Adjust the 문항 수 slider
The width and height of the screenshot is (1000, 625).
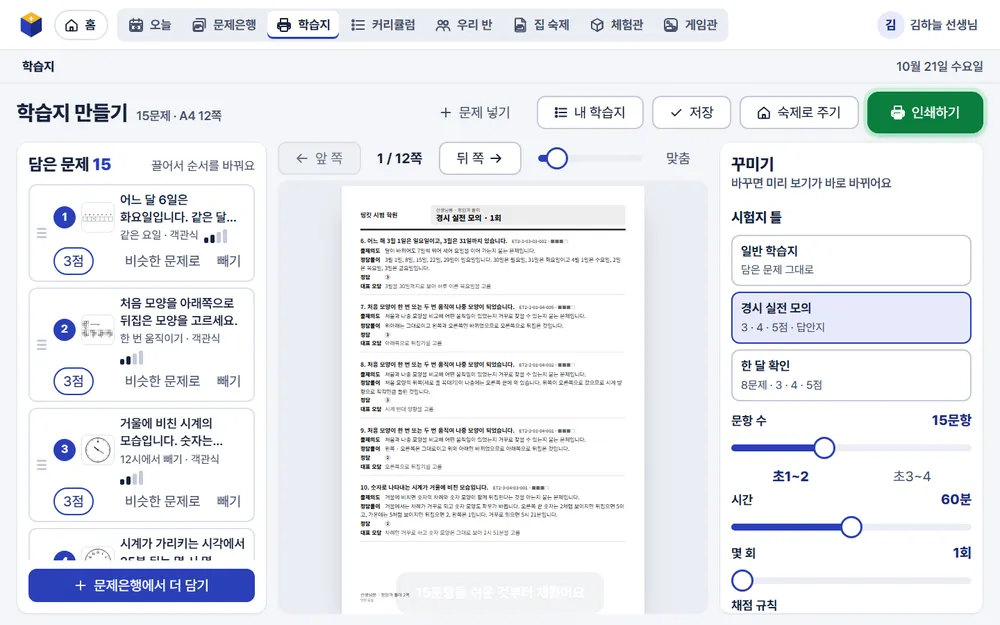click(851, 448)
